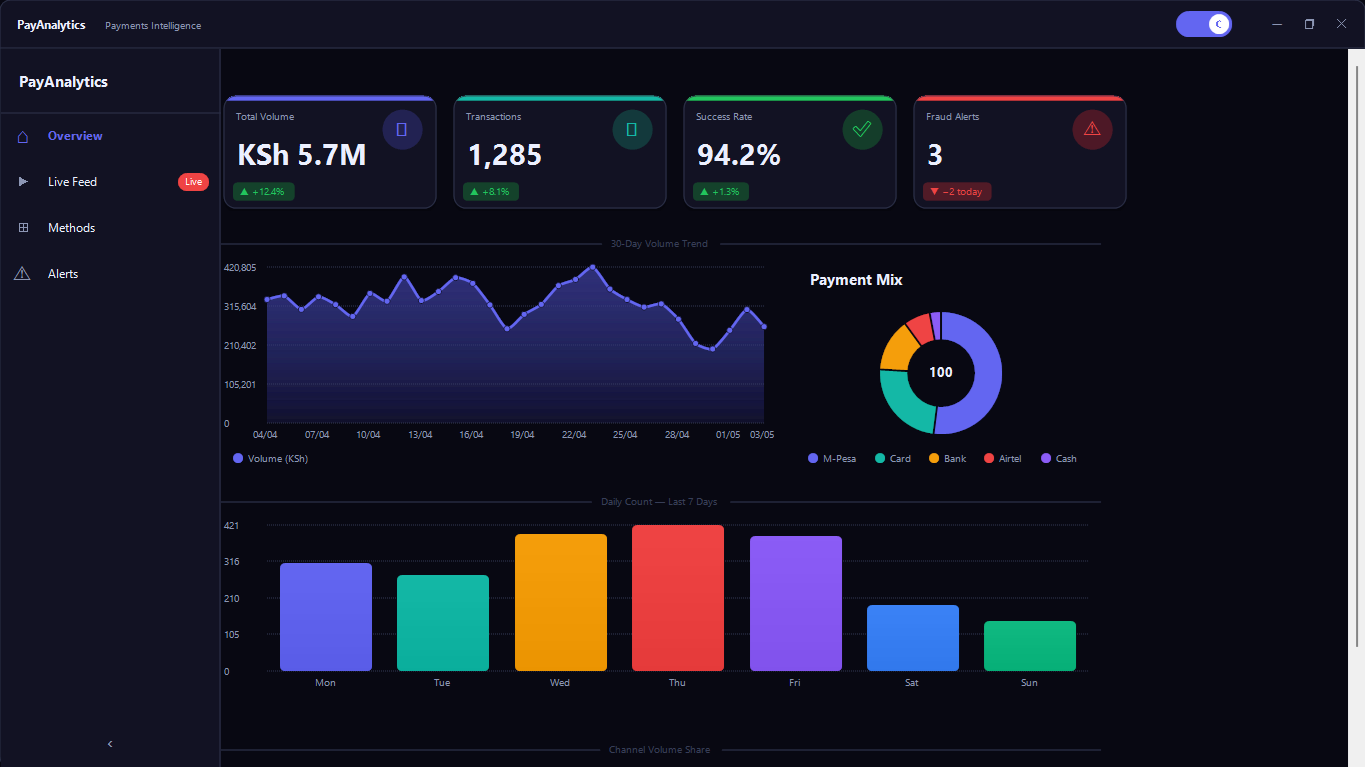Click the Transactions card icon

tap(632, 130)
